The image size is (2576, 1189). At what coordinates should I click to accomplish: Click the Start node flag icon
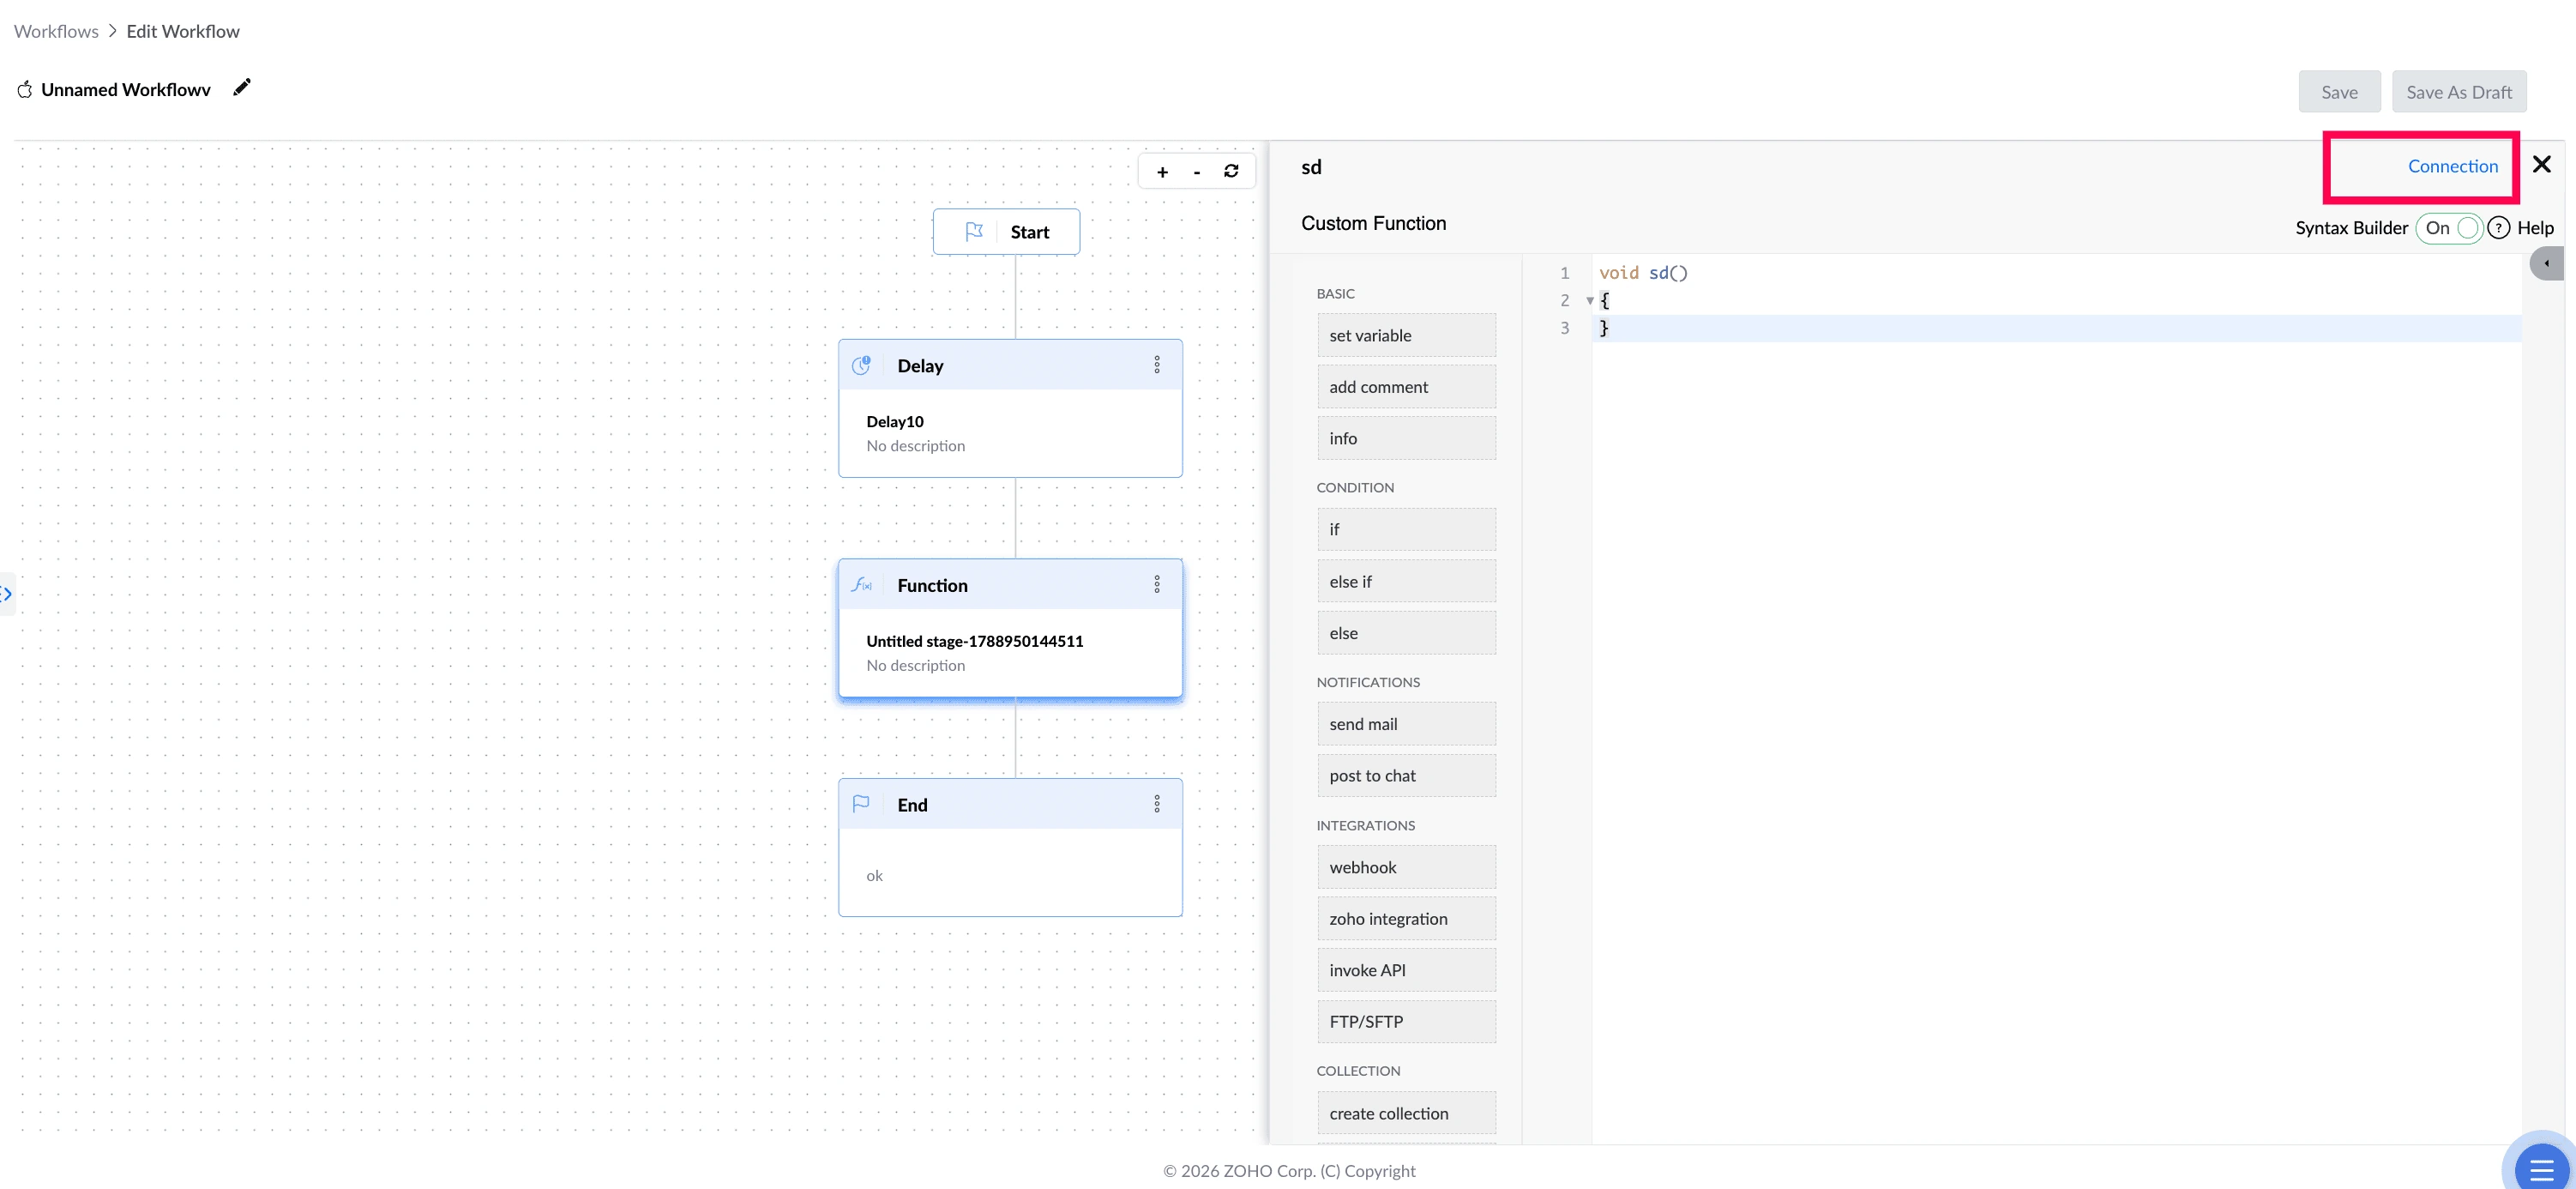[x=974, y=232]
